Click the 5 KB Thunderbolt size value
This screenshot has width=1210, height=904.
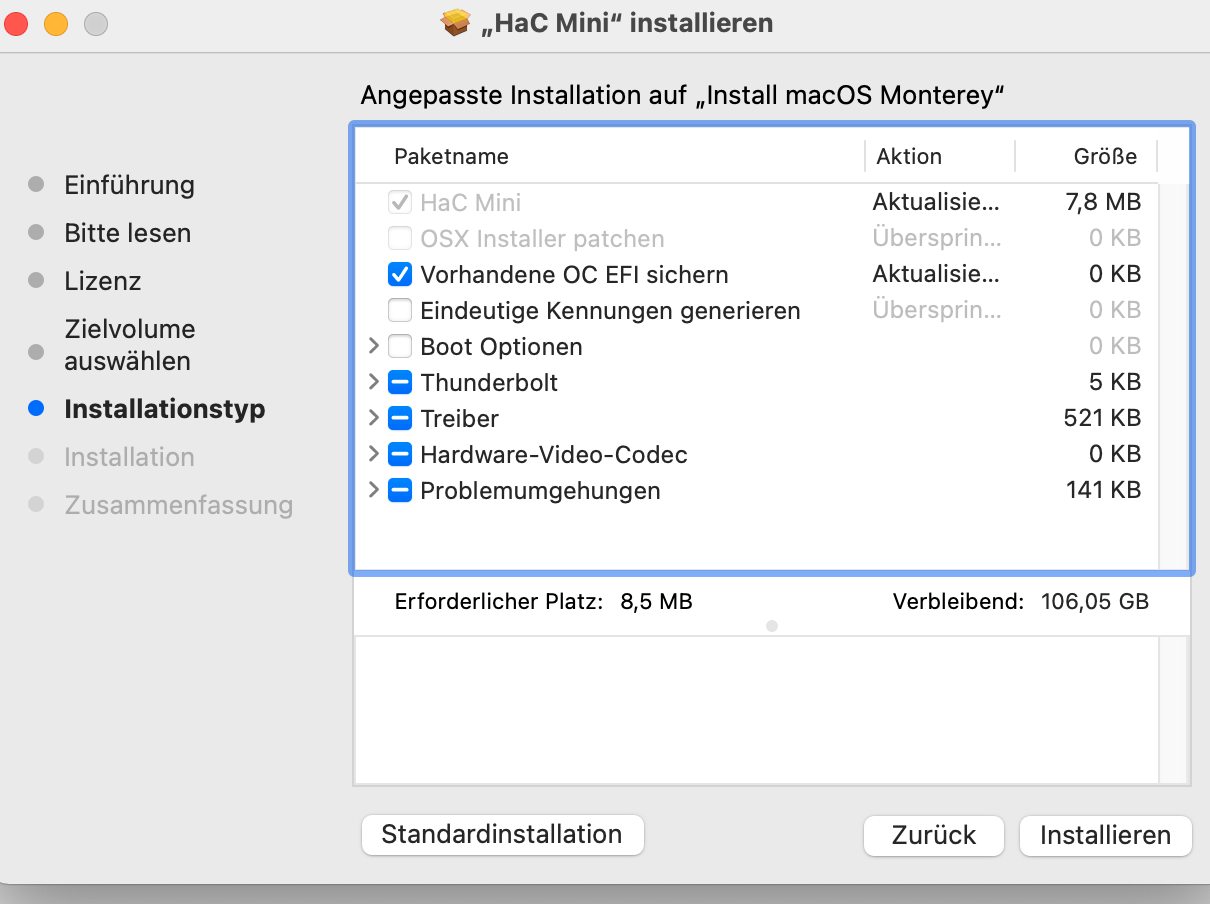point(1115,383)
